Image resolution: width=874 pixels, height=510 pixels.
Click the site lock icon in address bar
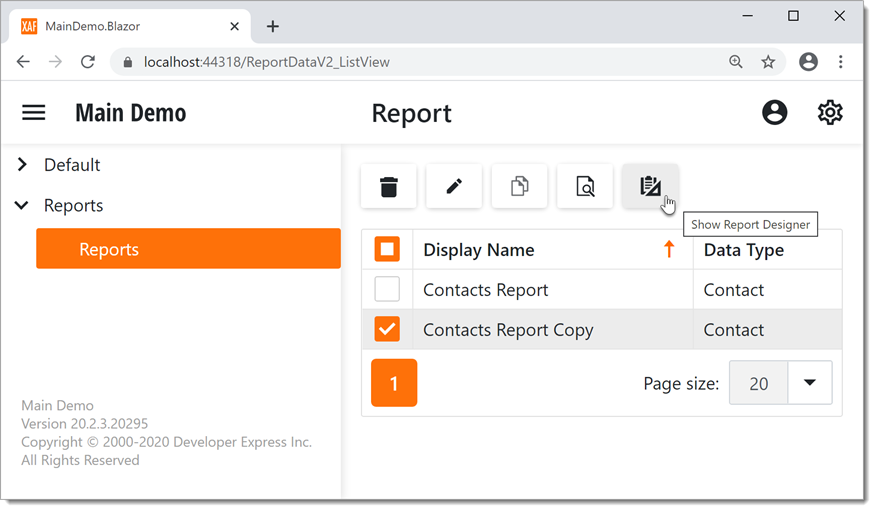point(128,62)
